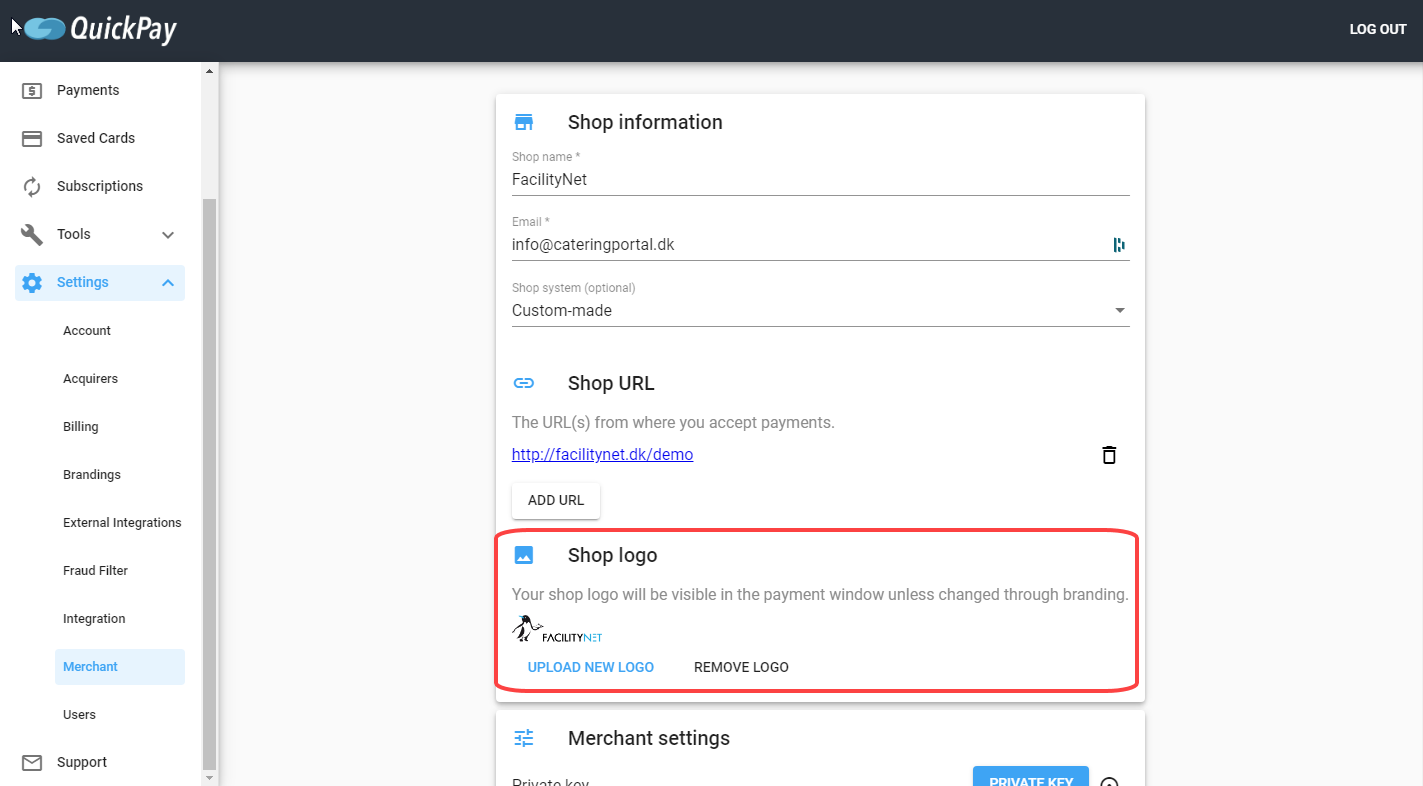The height and width of the screenshot is (786, 1423).
Task: Click the password manager icon in Email field
Action: pyautogui.click(x=1119, y=245)
